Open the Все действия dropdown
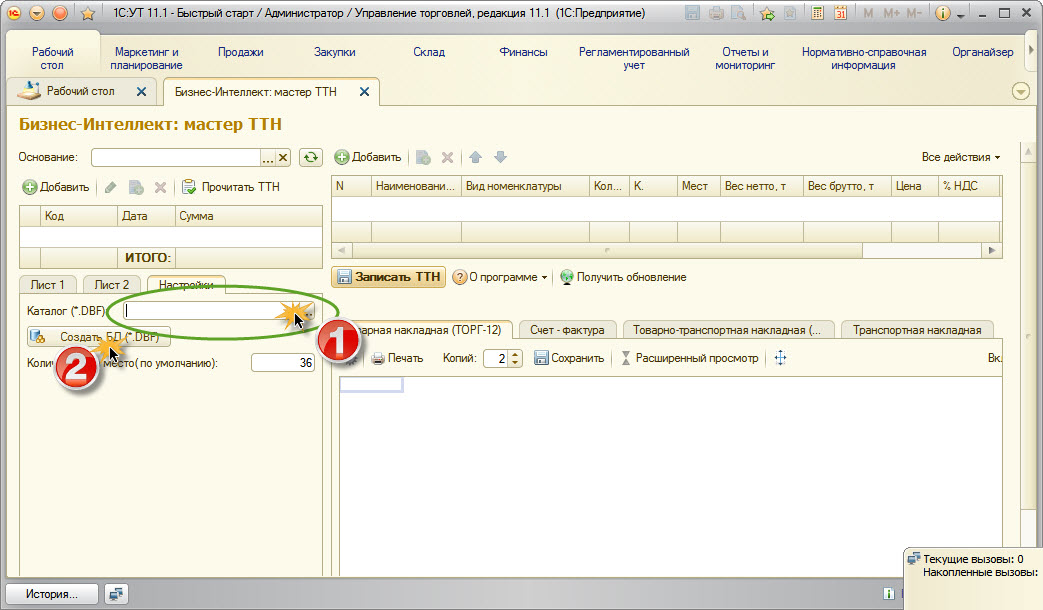This screenshot has height=610, width=1043. coord(961,158)
